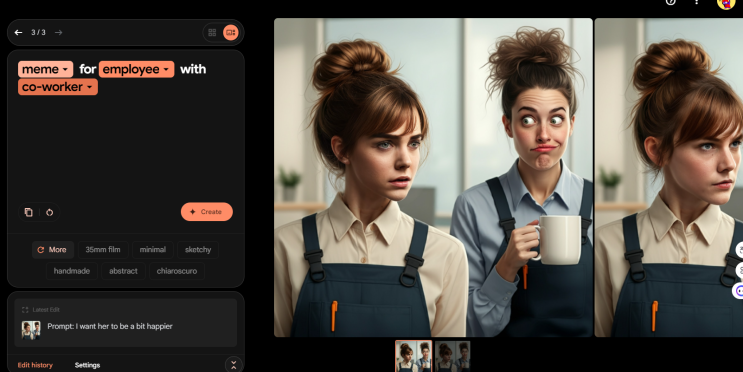743x372 pixels.
Task: Click the main image with two co-workers
Action: click(433, 177)
